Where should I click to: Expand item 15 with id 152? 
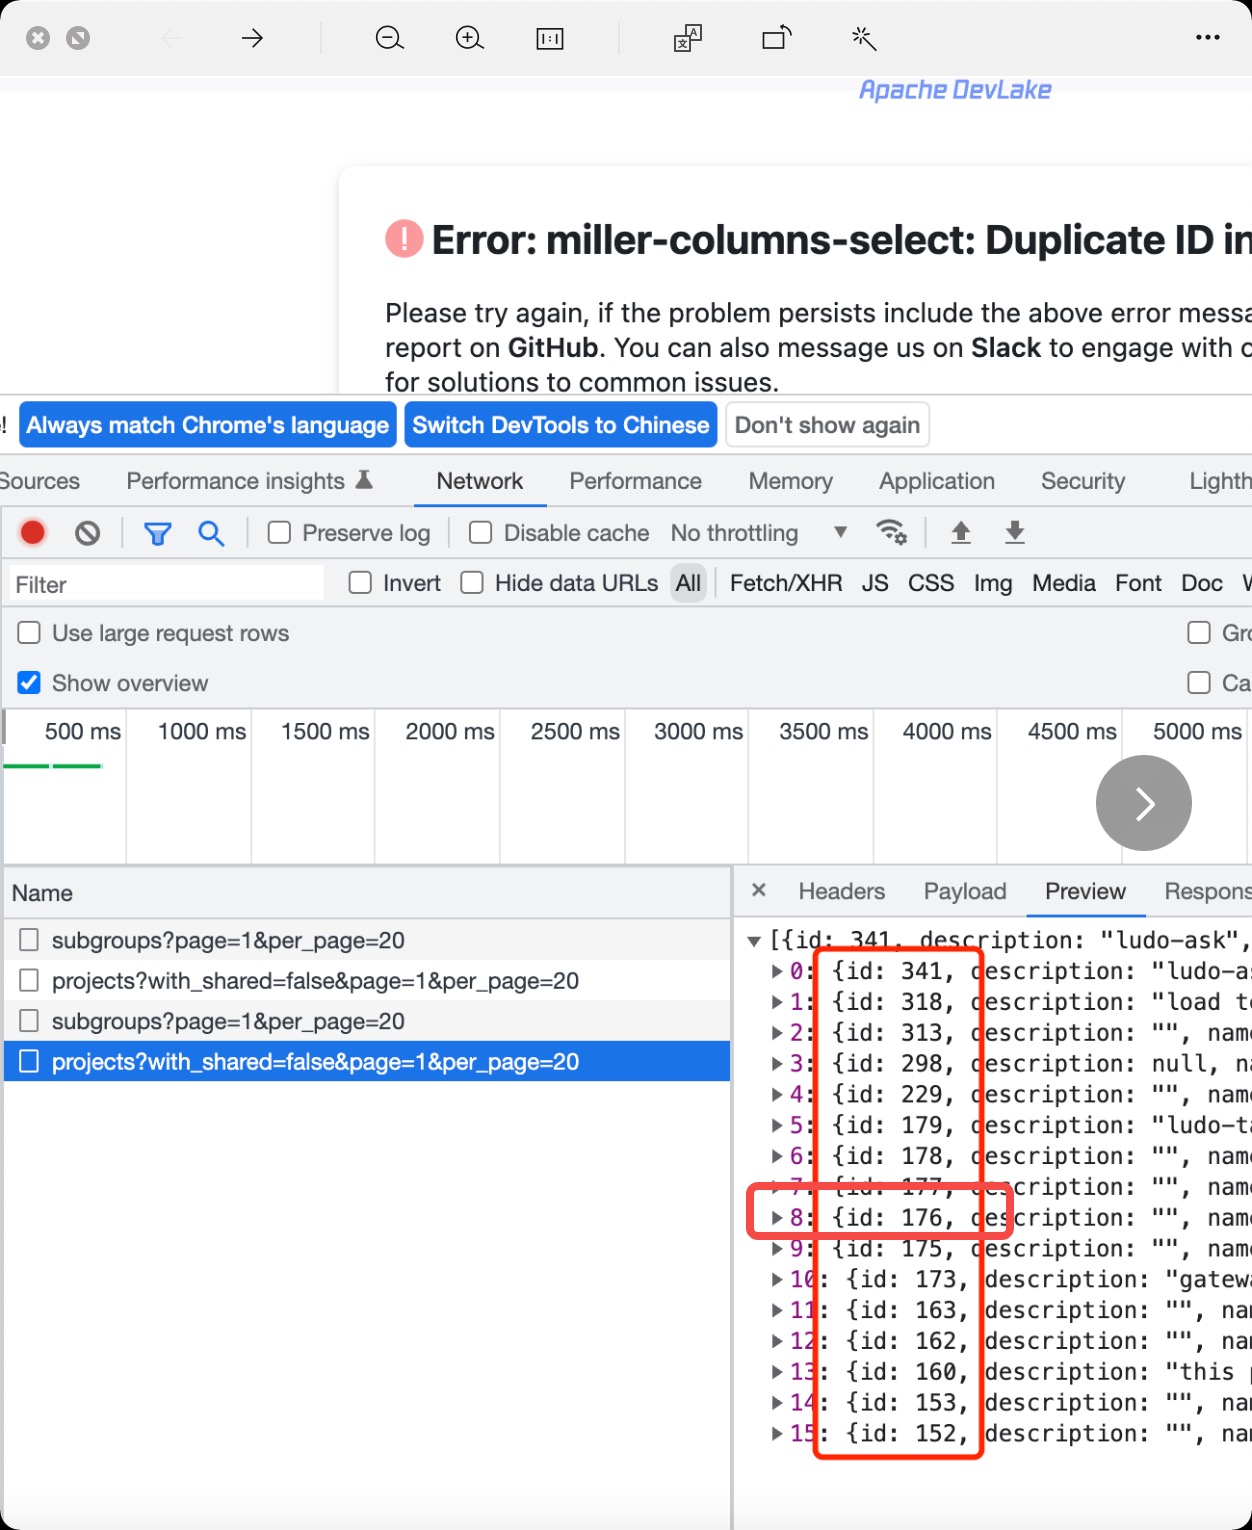point(777,1434)
